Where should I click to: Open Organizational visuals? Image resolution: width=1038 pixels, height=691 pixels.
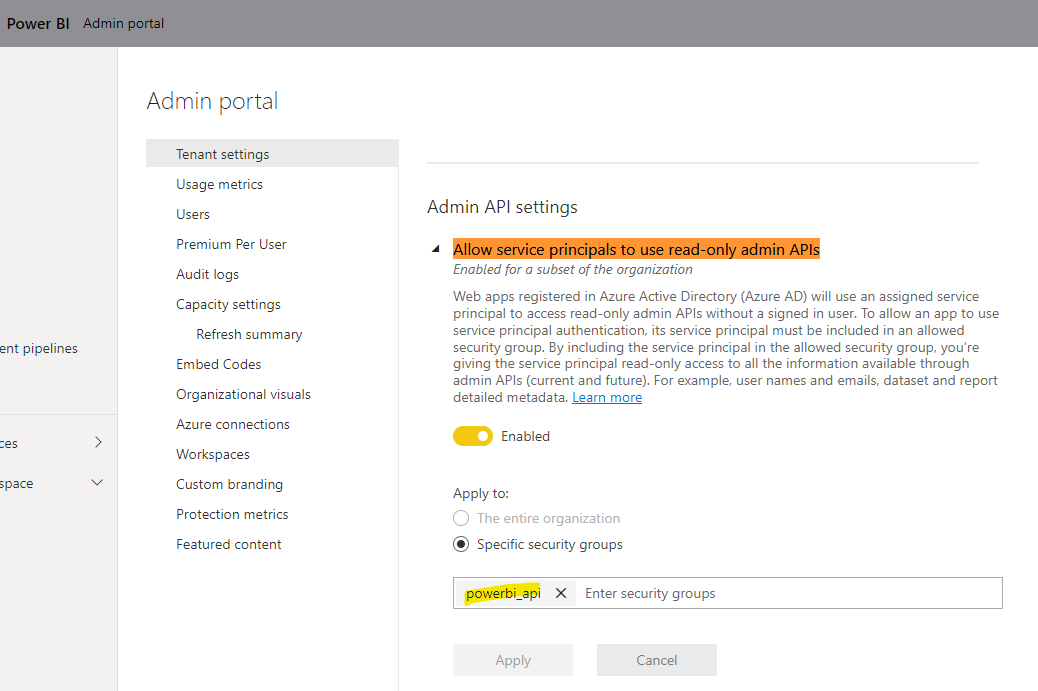[x=243, y=394]
